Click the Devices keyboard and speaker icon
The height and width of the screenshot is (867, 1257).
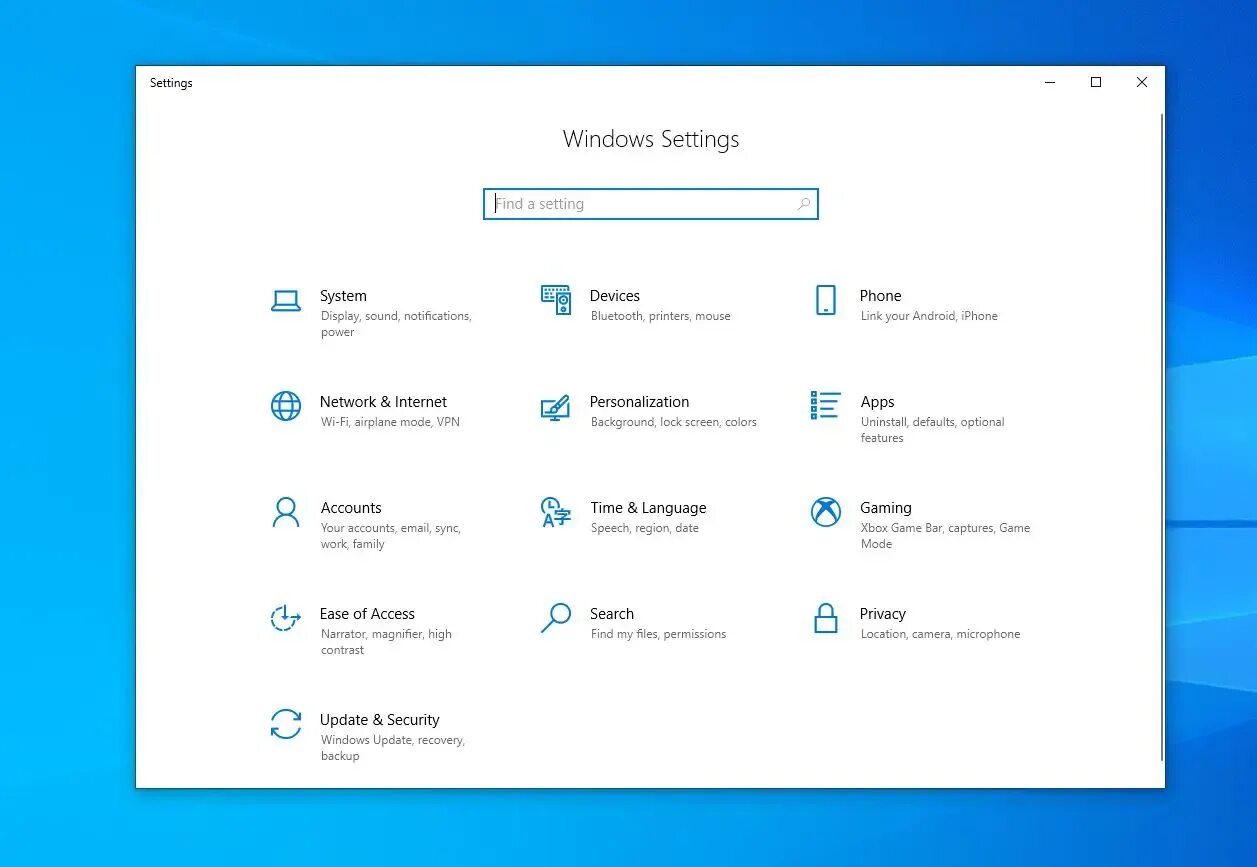tap(556, 300)
